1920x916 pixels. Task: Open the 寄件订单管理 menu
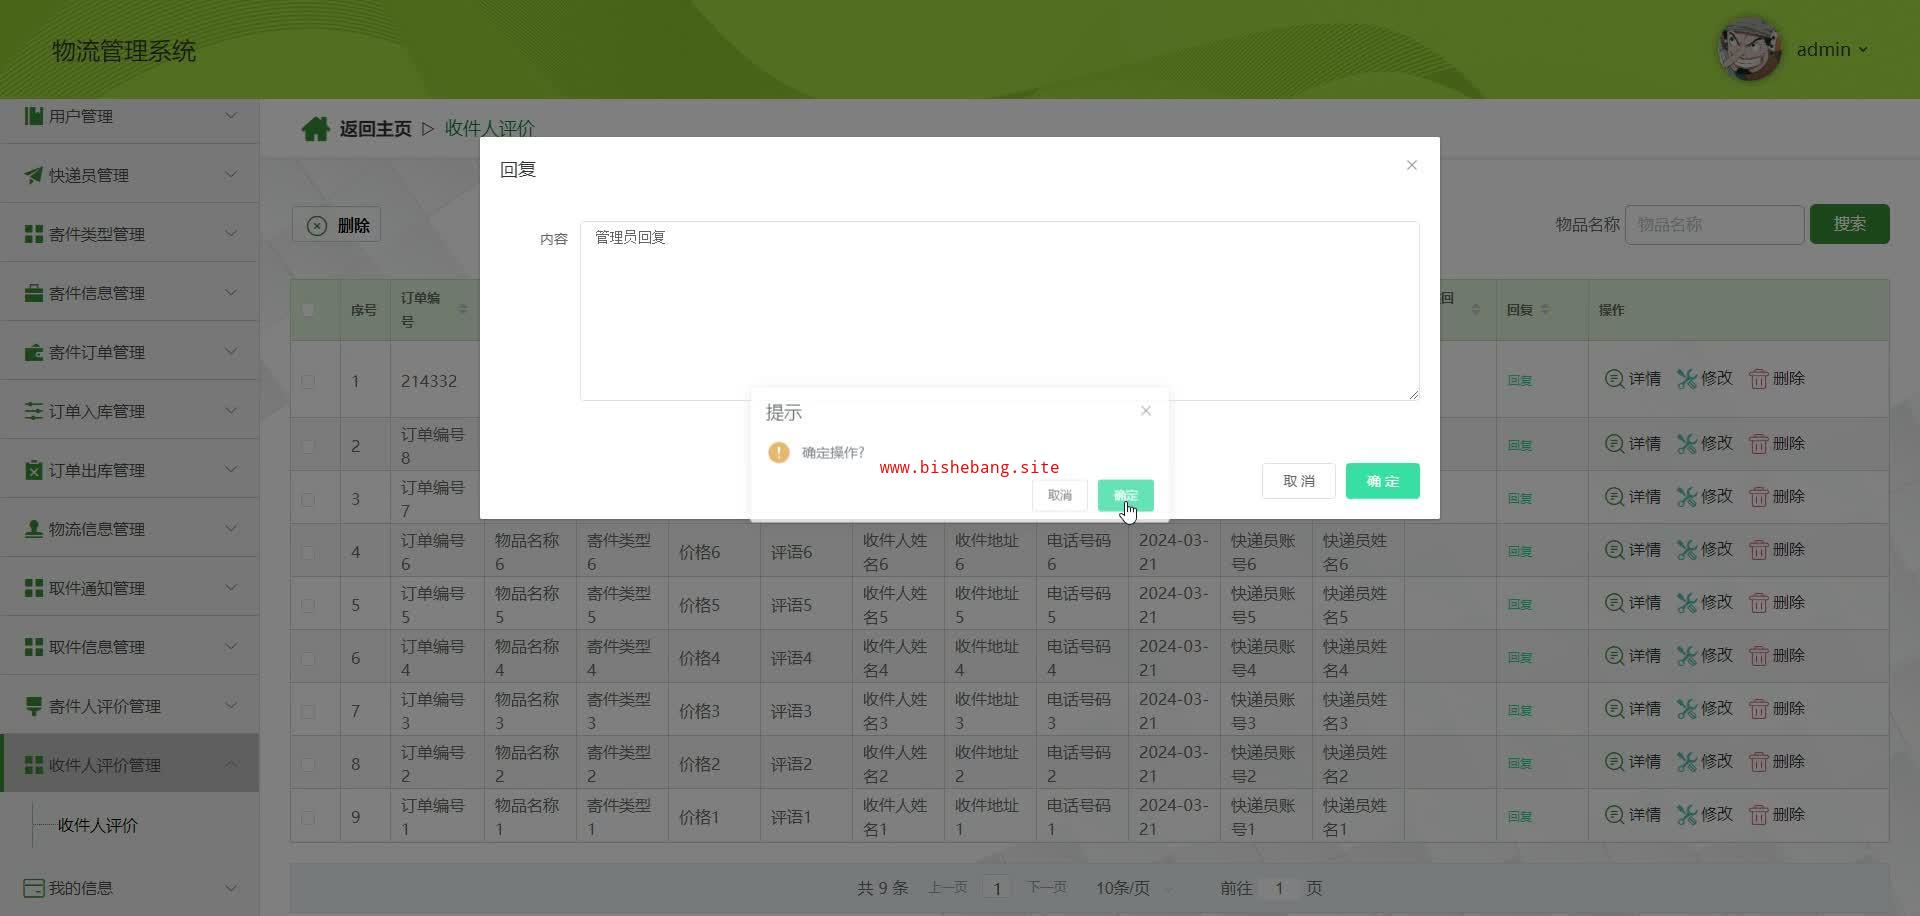coord(130,352)
